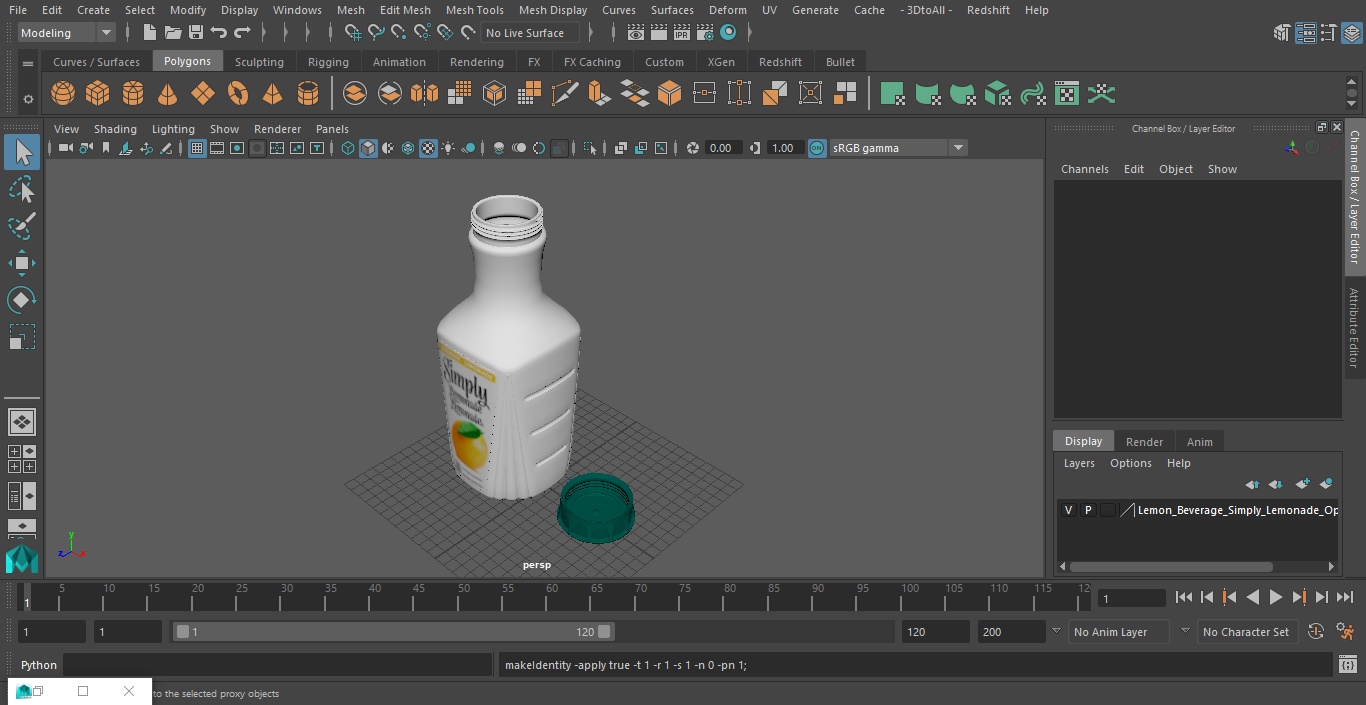Click the layer list horizontal scrollbar
This screenshot has height=705, width=1366.
[1172, 567]
